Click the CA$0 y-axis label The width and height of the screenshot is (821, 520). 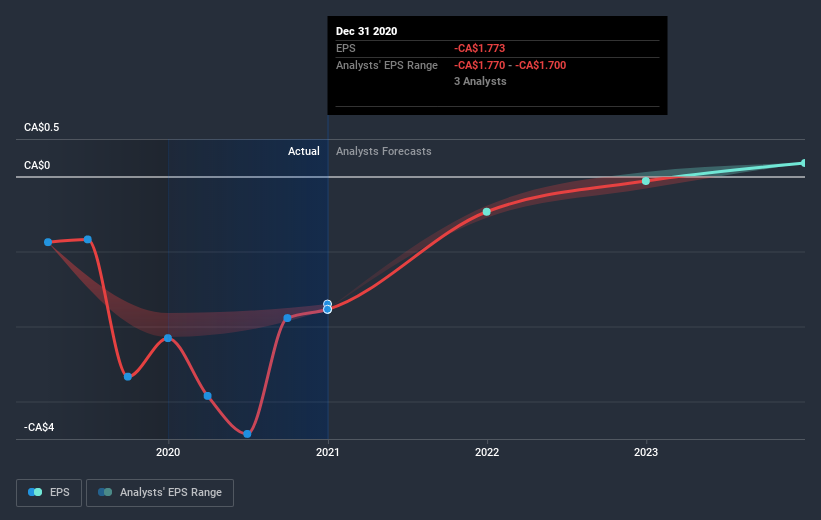pos(37,165)
